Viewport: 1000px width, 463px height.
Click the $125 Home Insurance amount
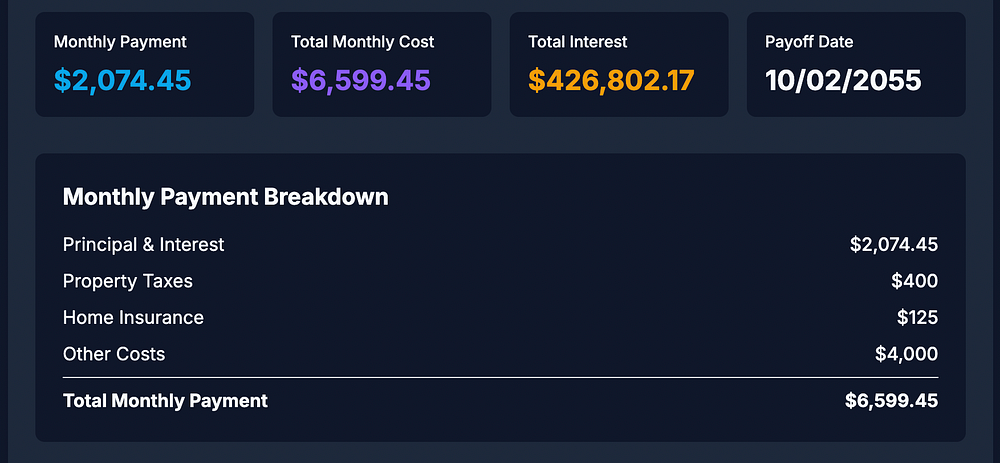917,318
